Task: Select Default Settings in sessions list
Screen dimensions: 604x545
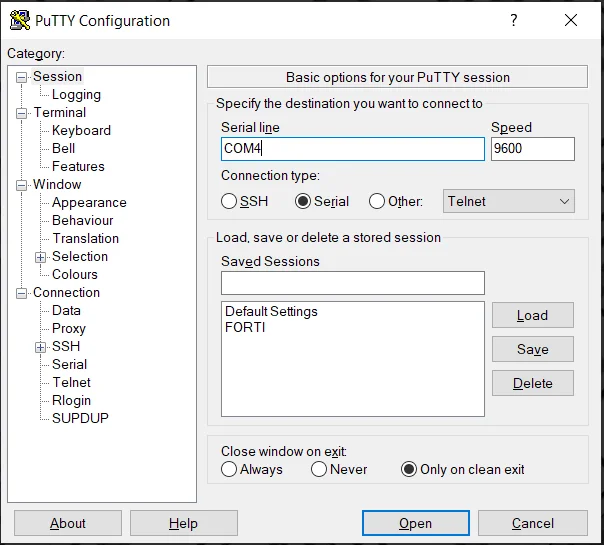Action: (x=271, y=311)
